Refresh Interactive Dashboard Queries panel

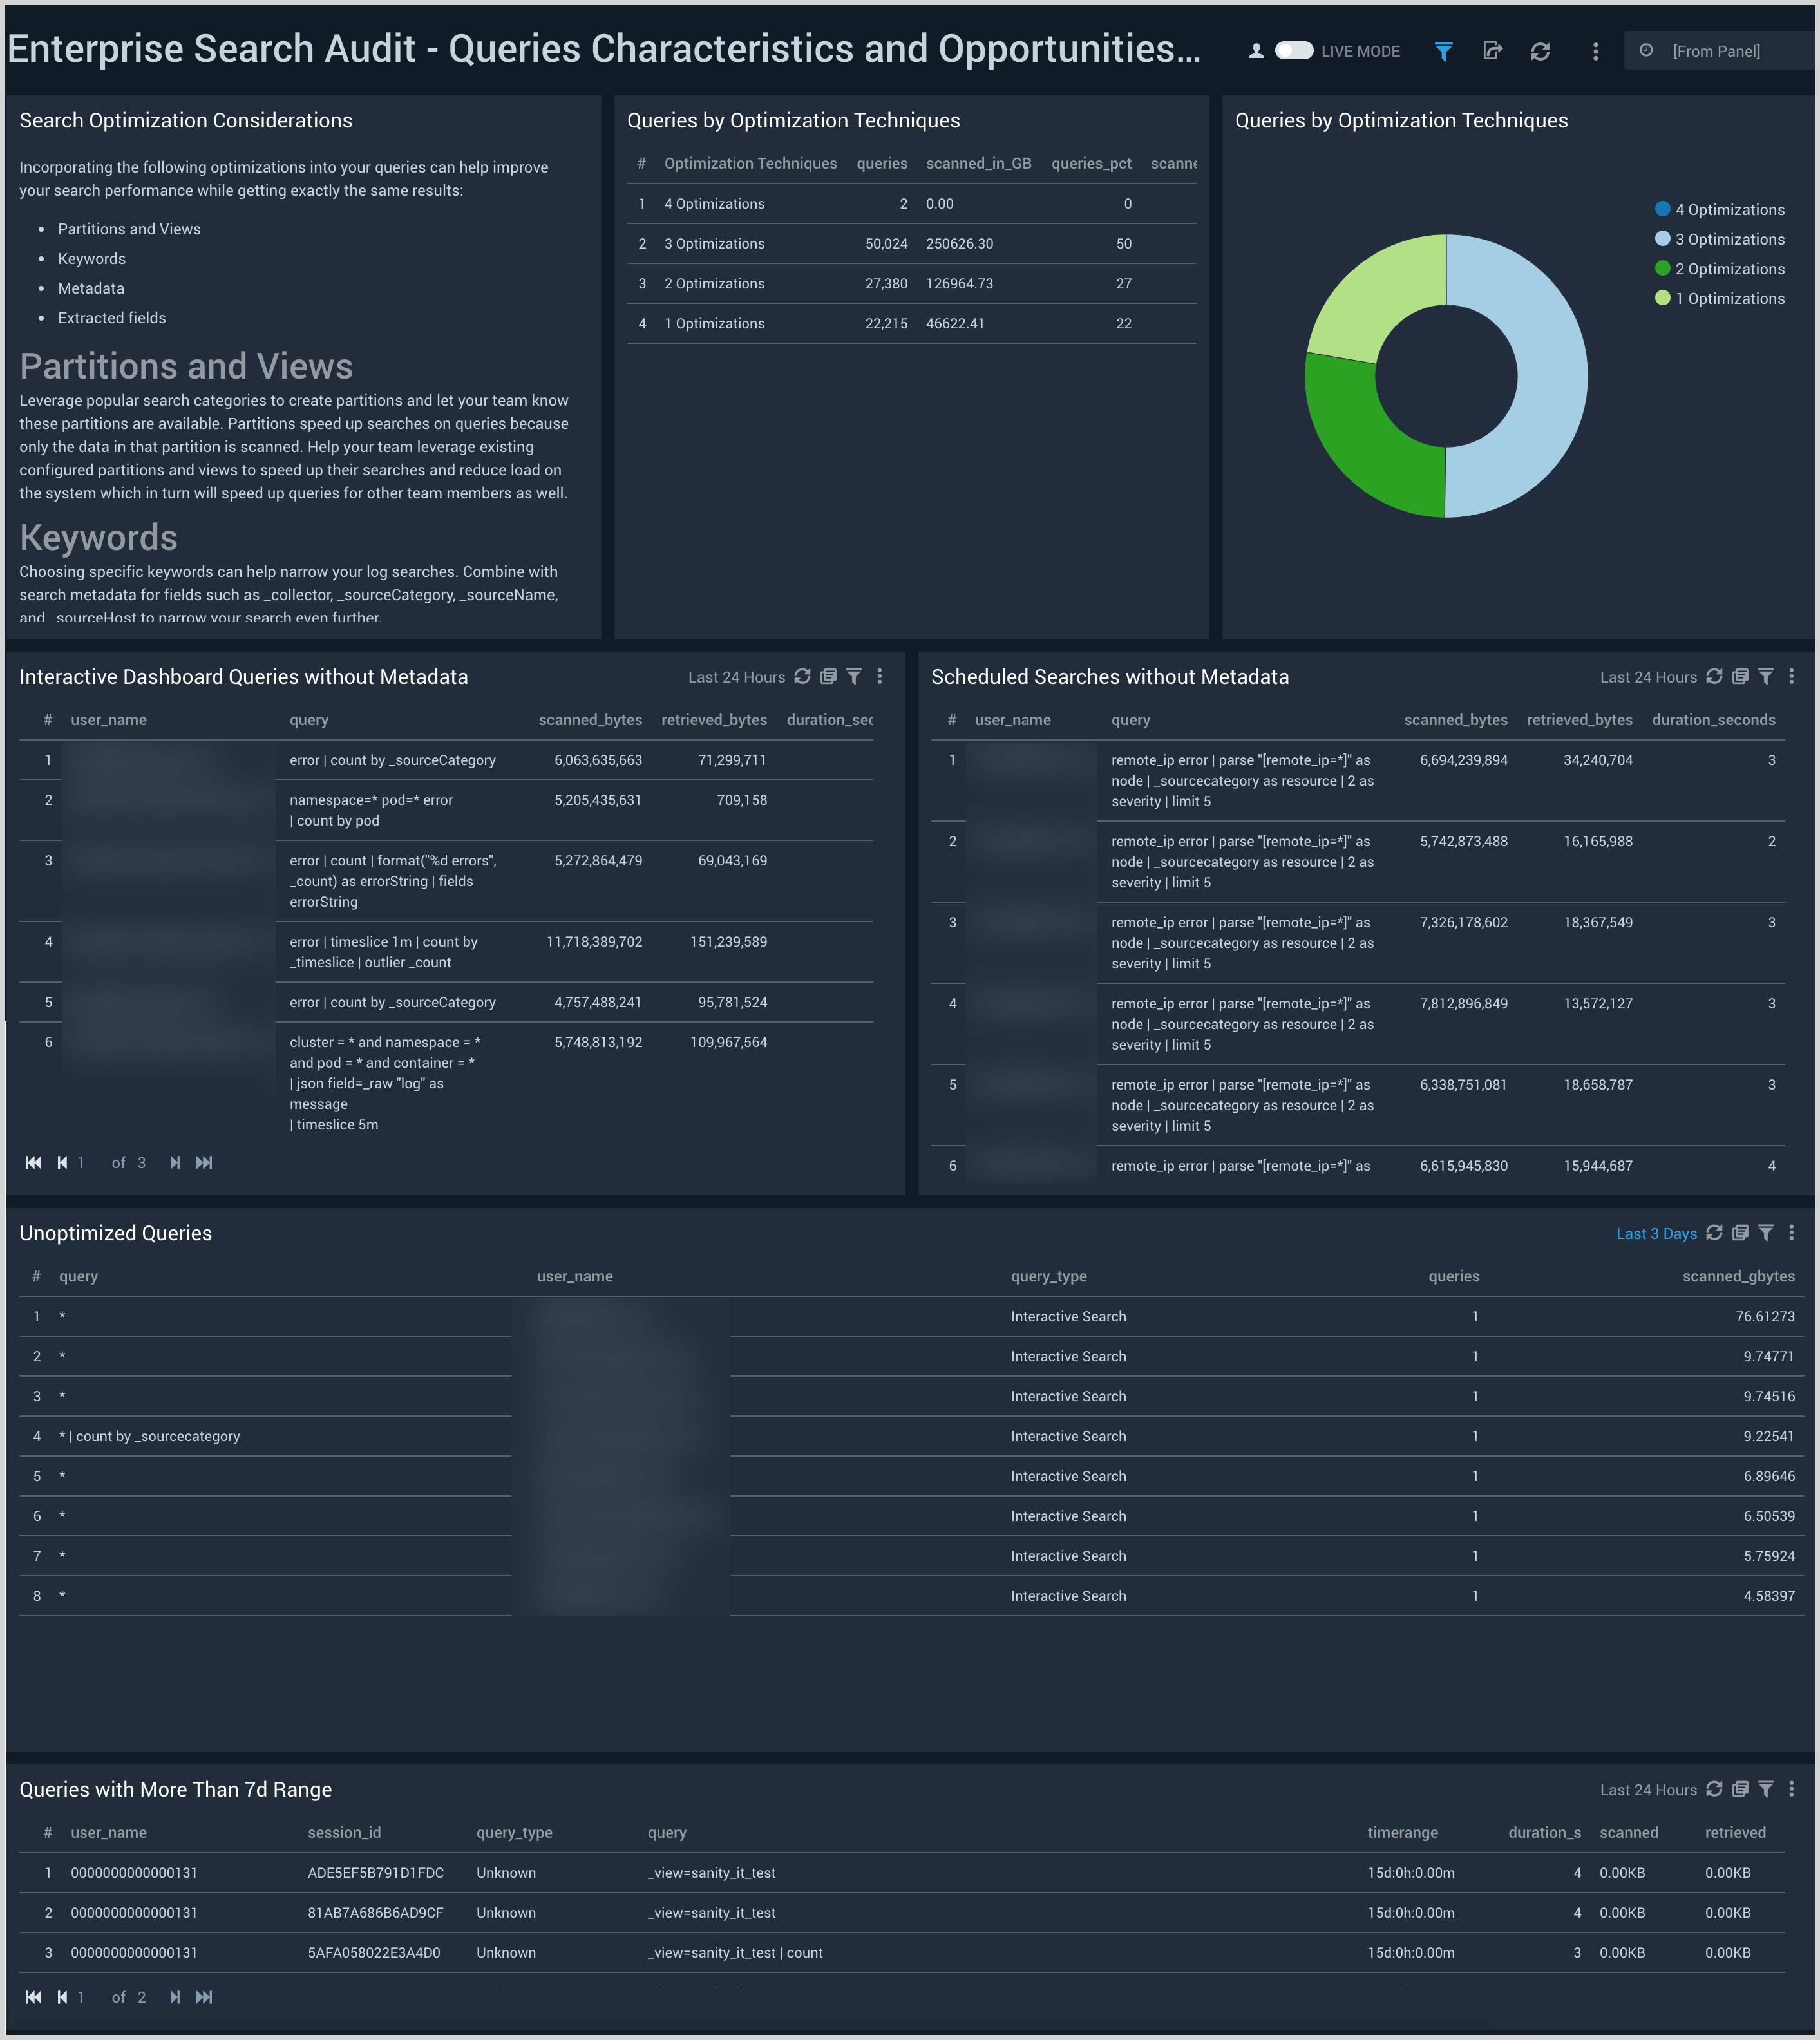pos(802,677)
